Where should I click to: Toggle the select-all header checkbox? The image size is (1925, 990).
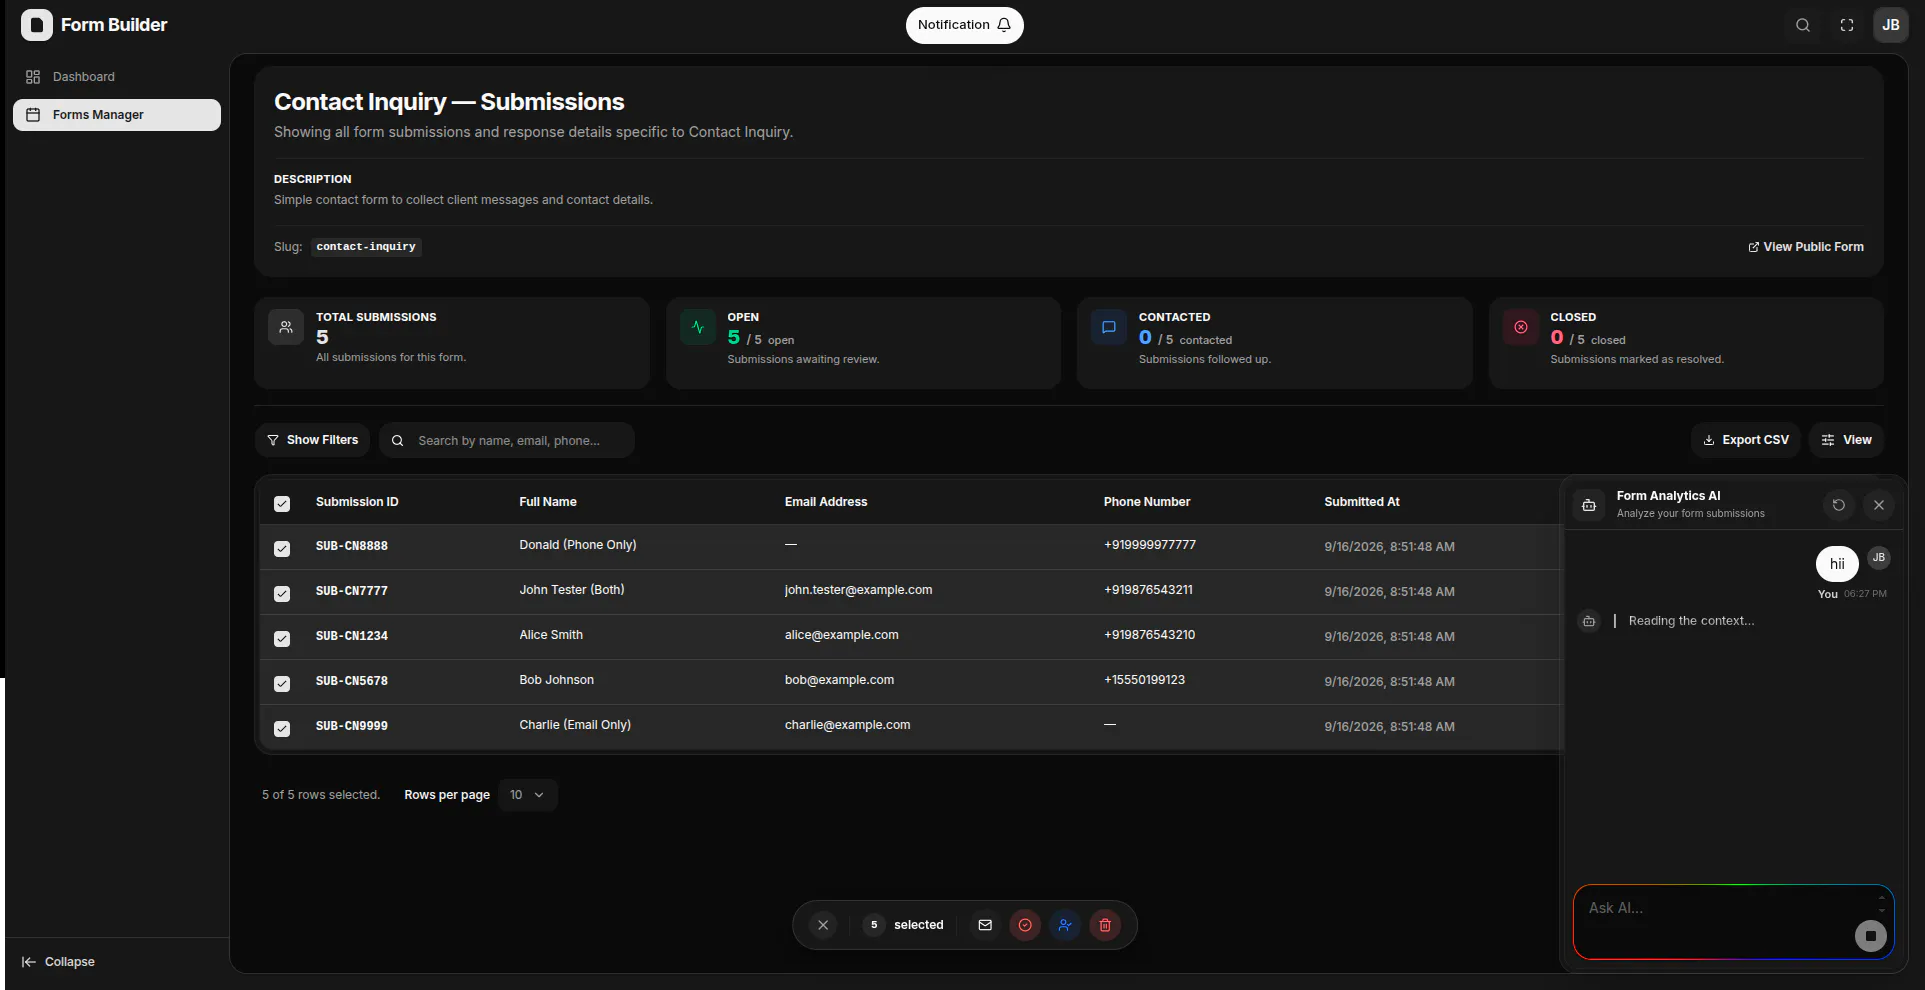pyautogui.click(x=282, y=504)
